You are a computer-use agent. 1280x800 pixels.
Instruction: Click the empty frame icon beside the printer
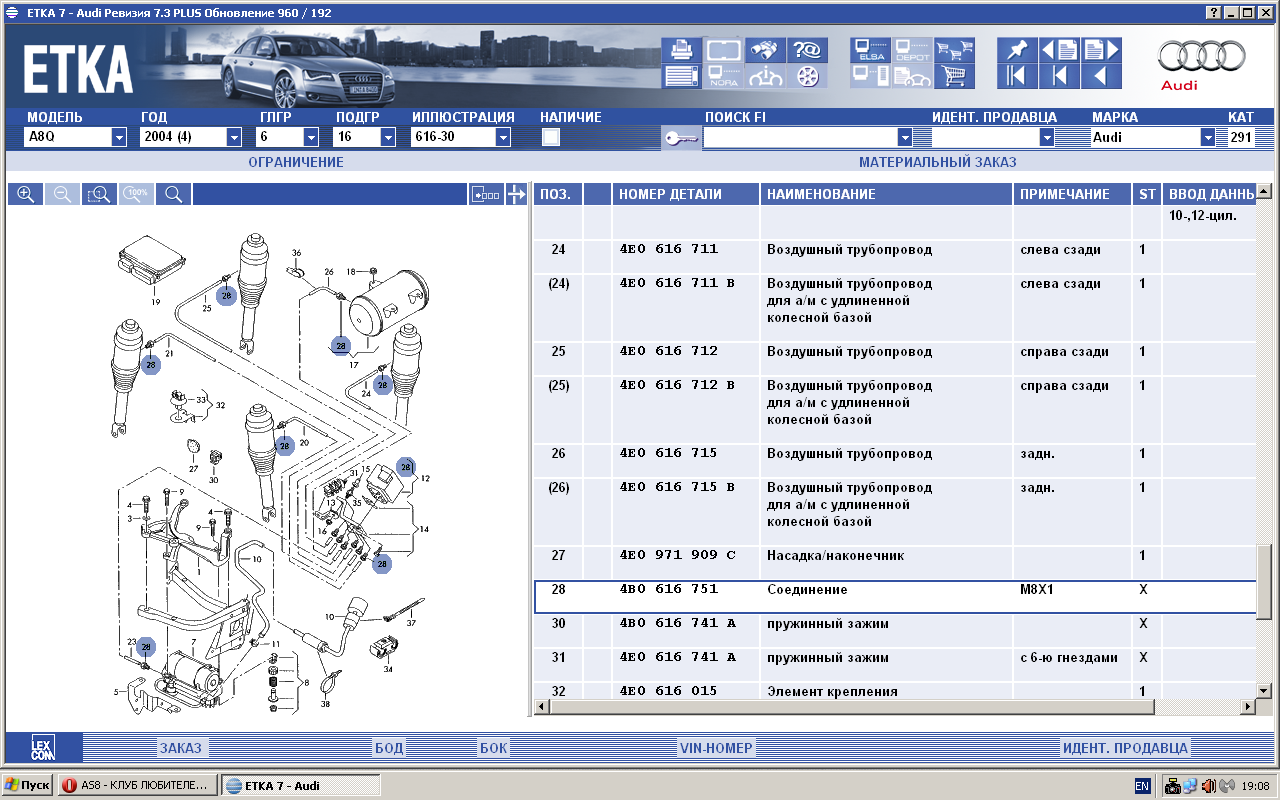tap(723, 50)
